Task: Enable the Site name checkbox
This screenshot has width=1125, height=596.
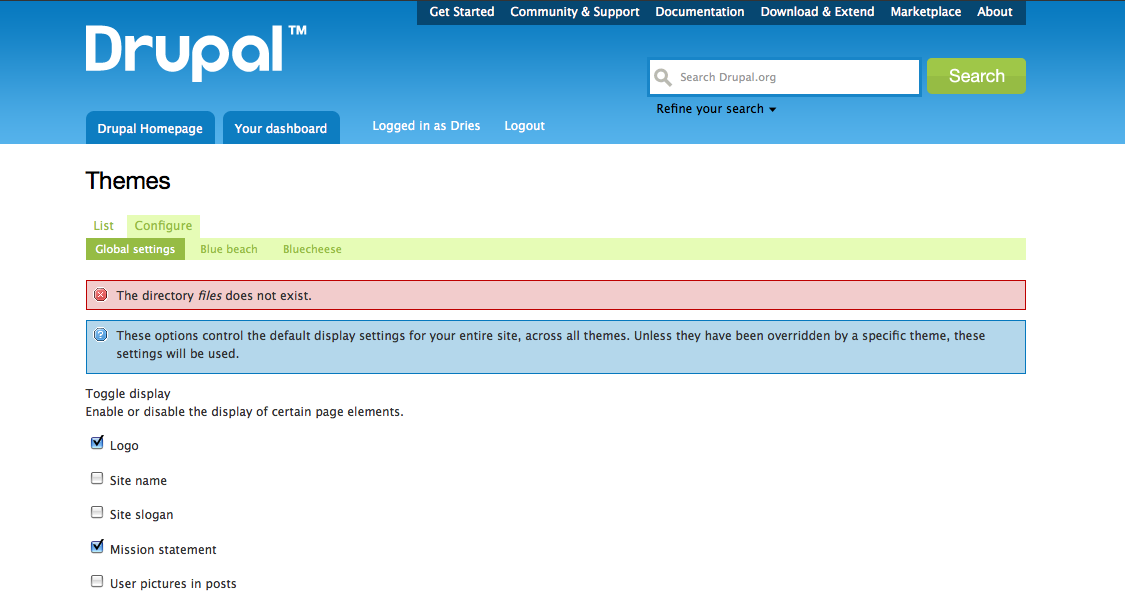Action: click(x=96, y=477)
